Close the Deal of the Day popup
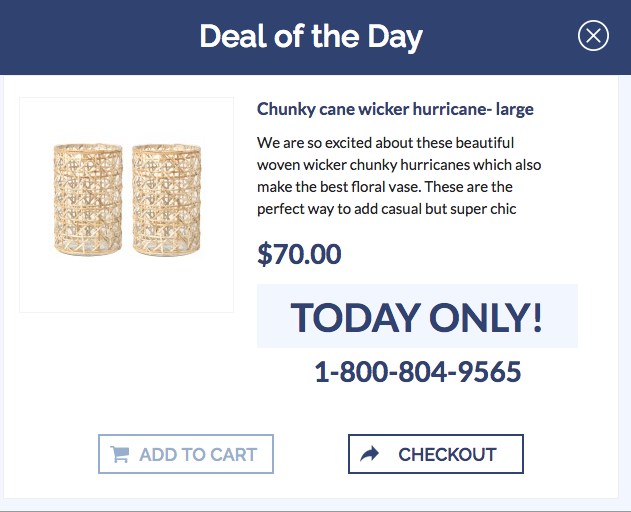Image resolution: width=631 pixels, height=512 pixels. pos(593,36)
